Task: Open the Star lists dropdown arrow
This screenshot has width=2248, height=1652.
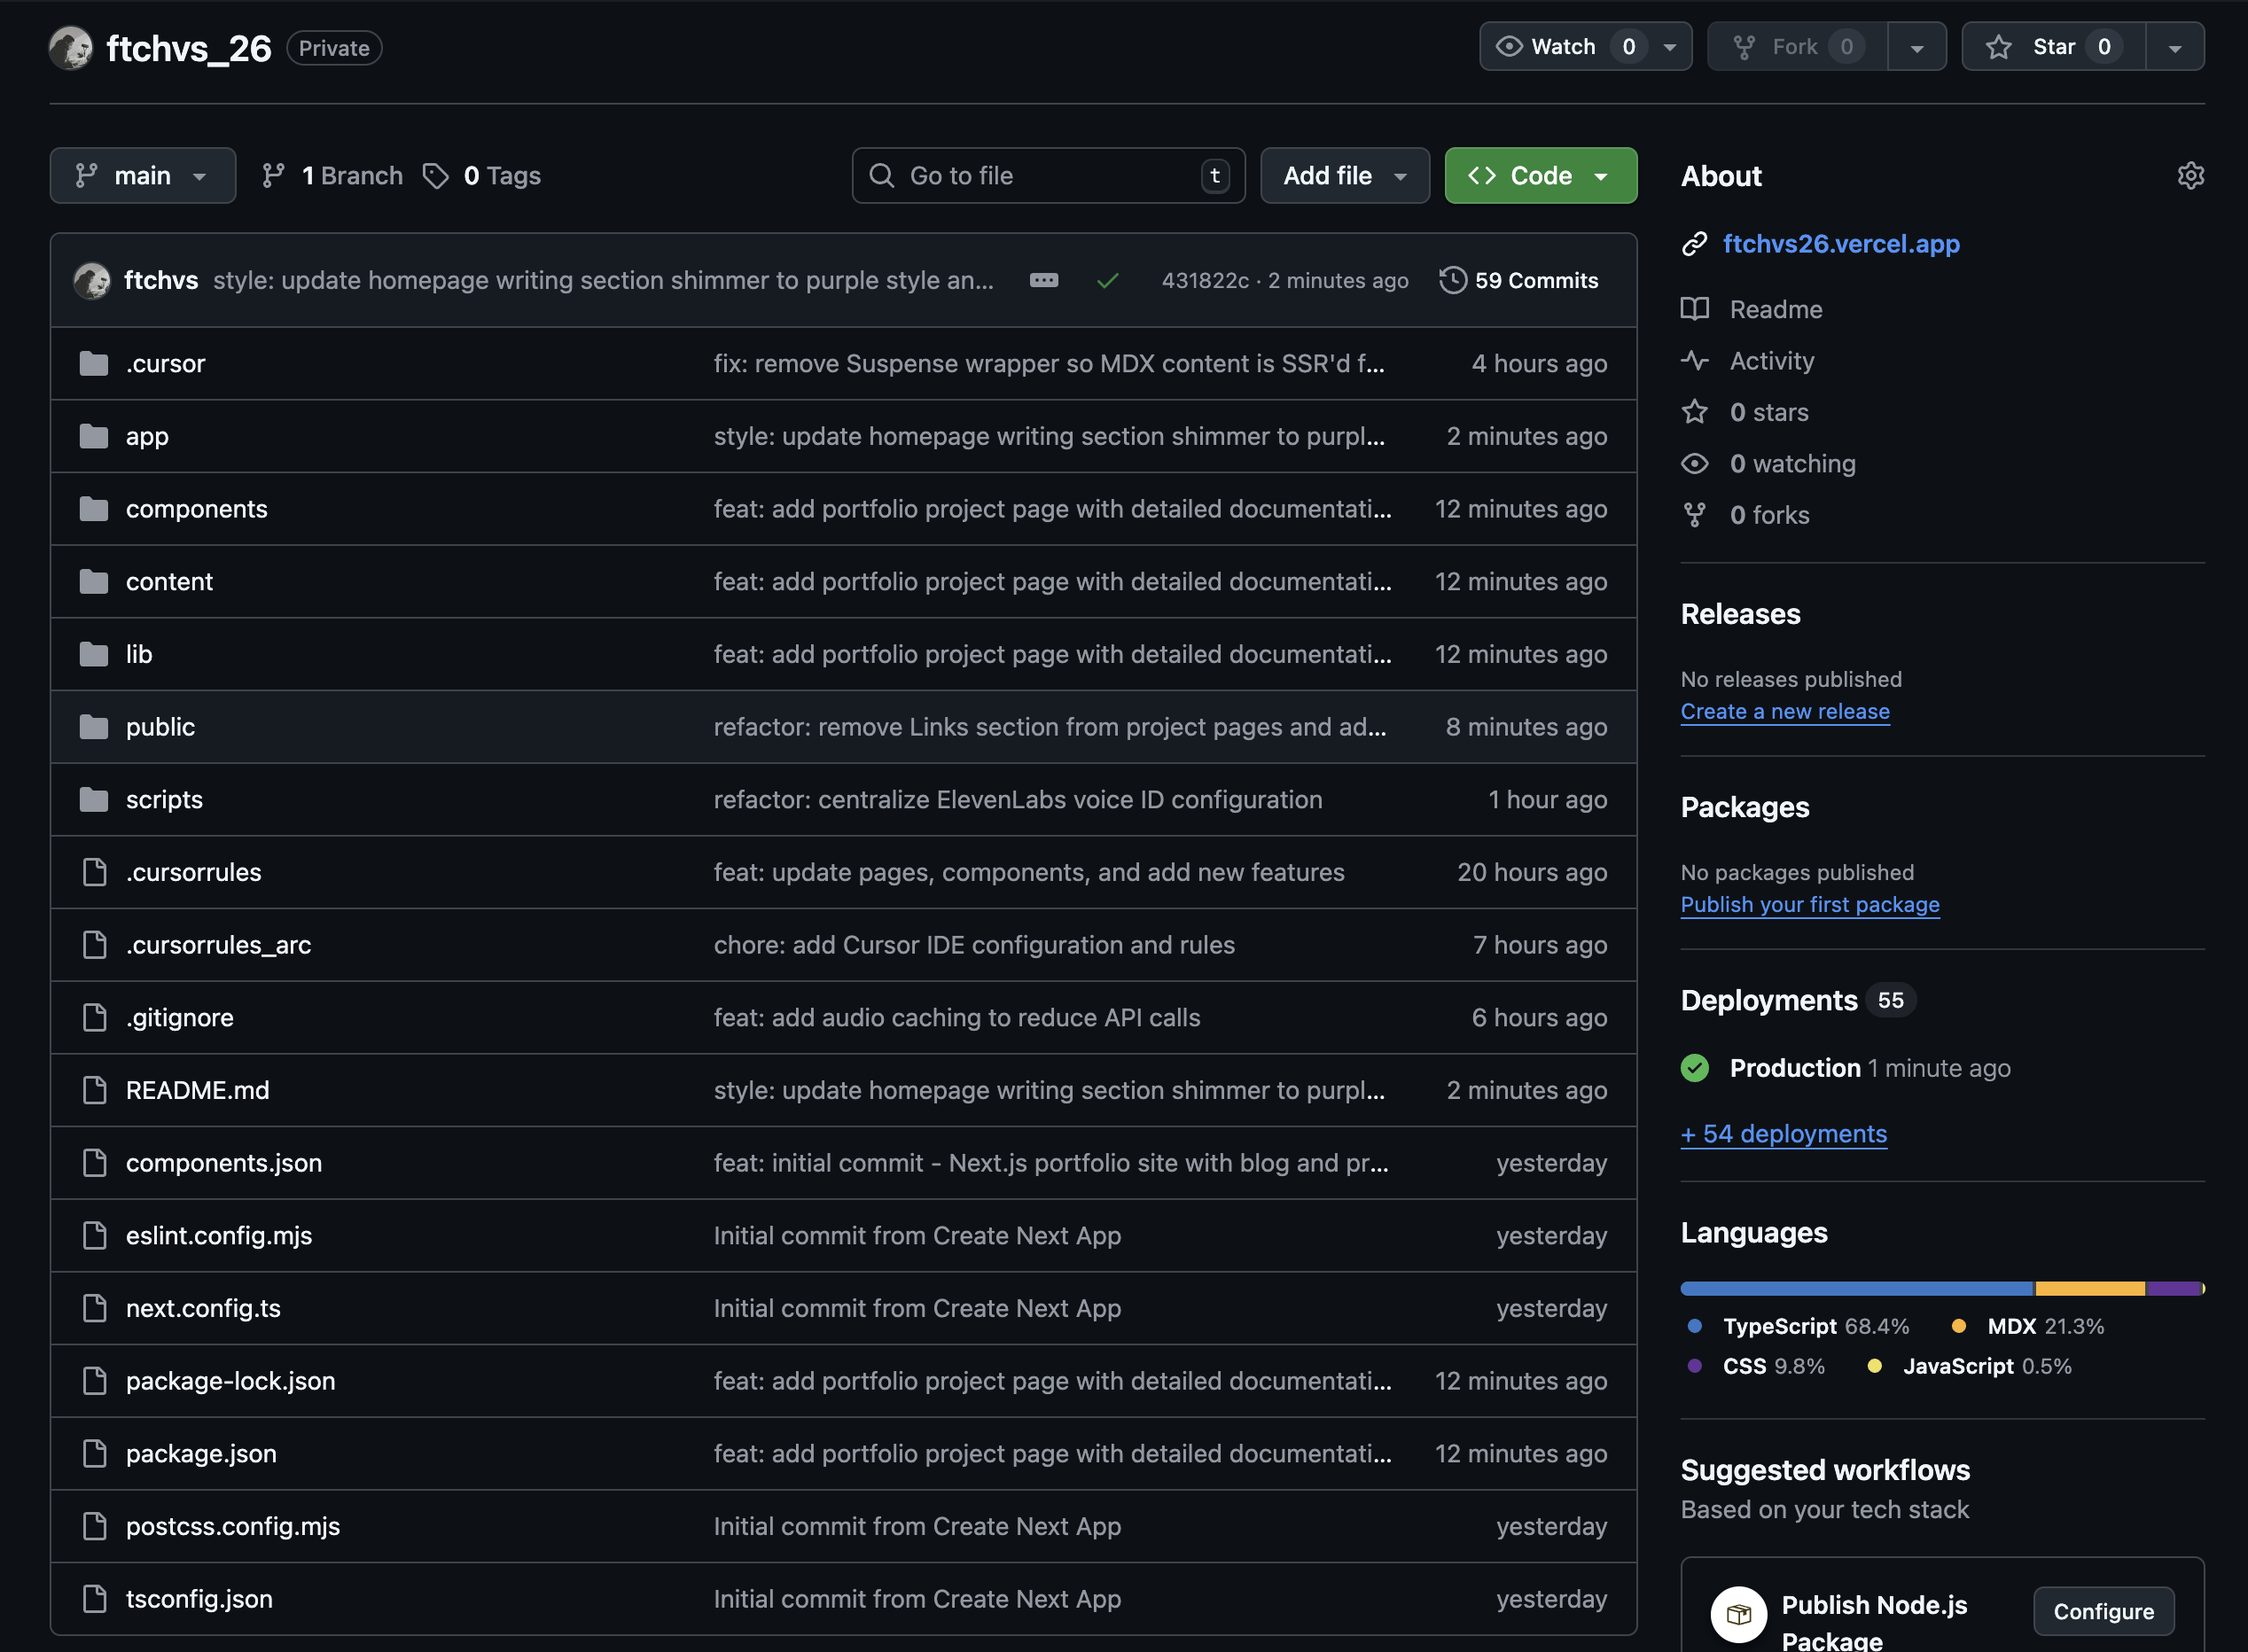Action: [2174, 47]
